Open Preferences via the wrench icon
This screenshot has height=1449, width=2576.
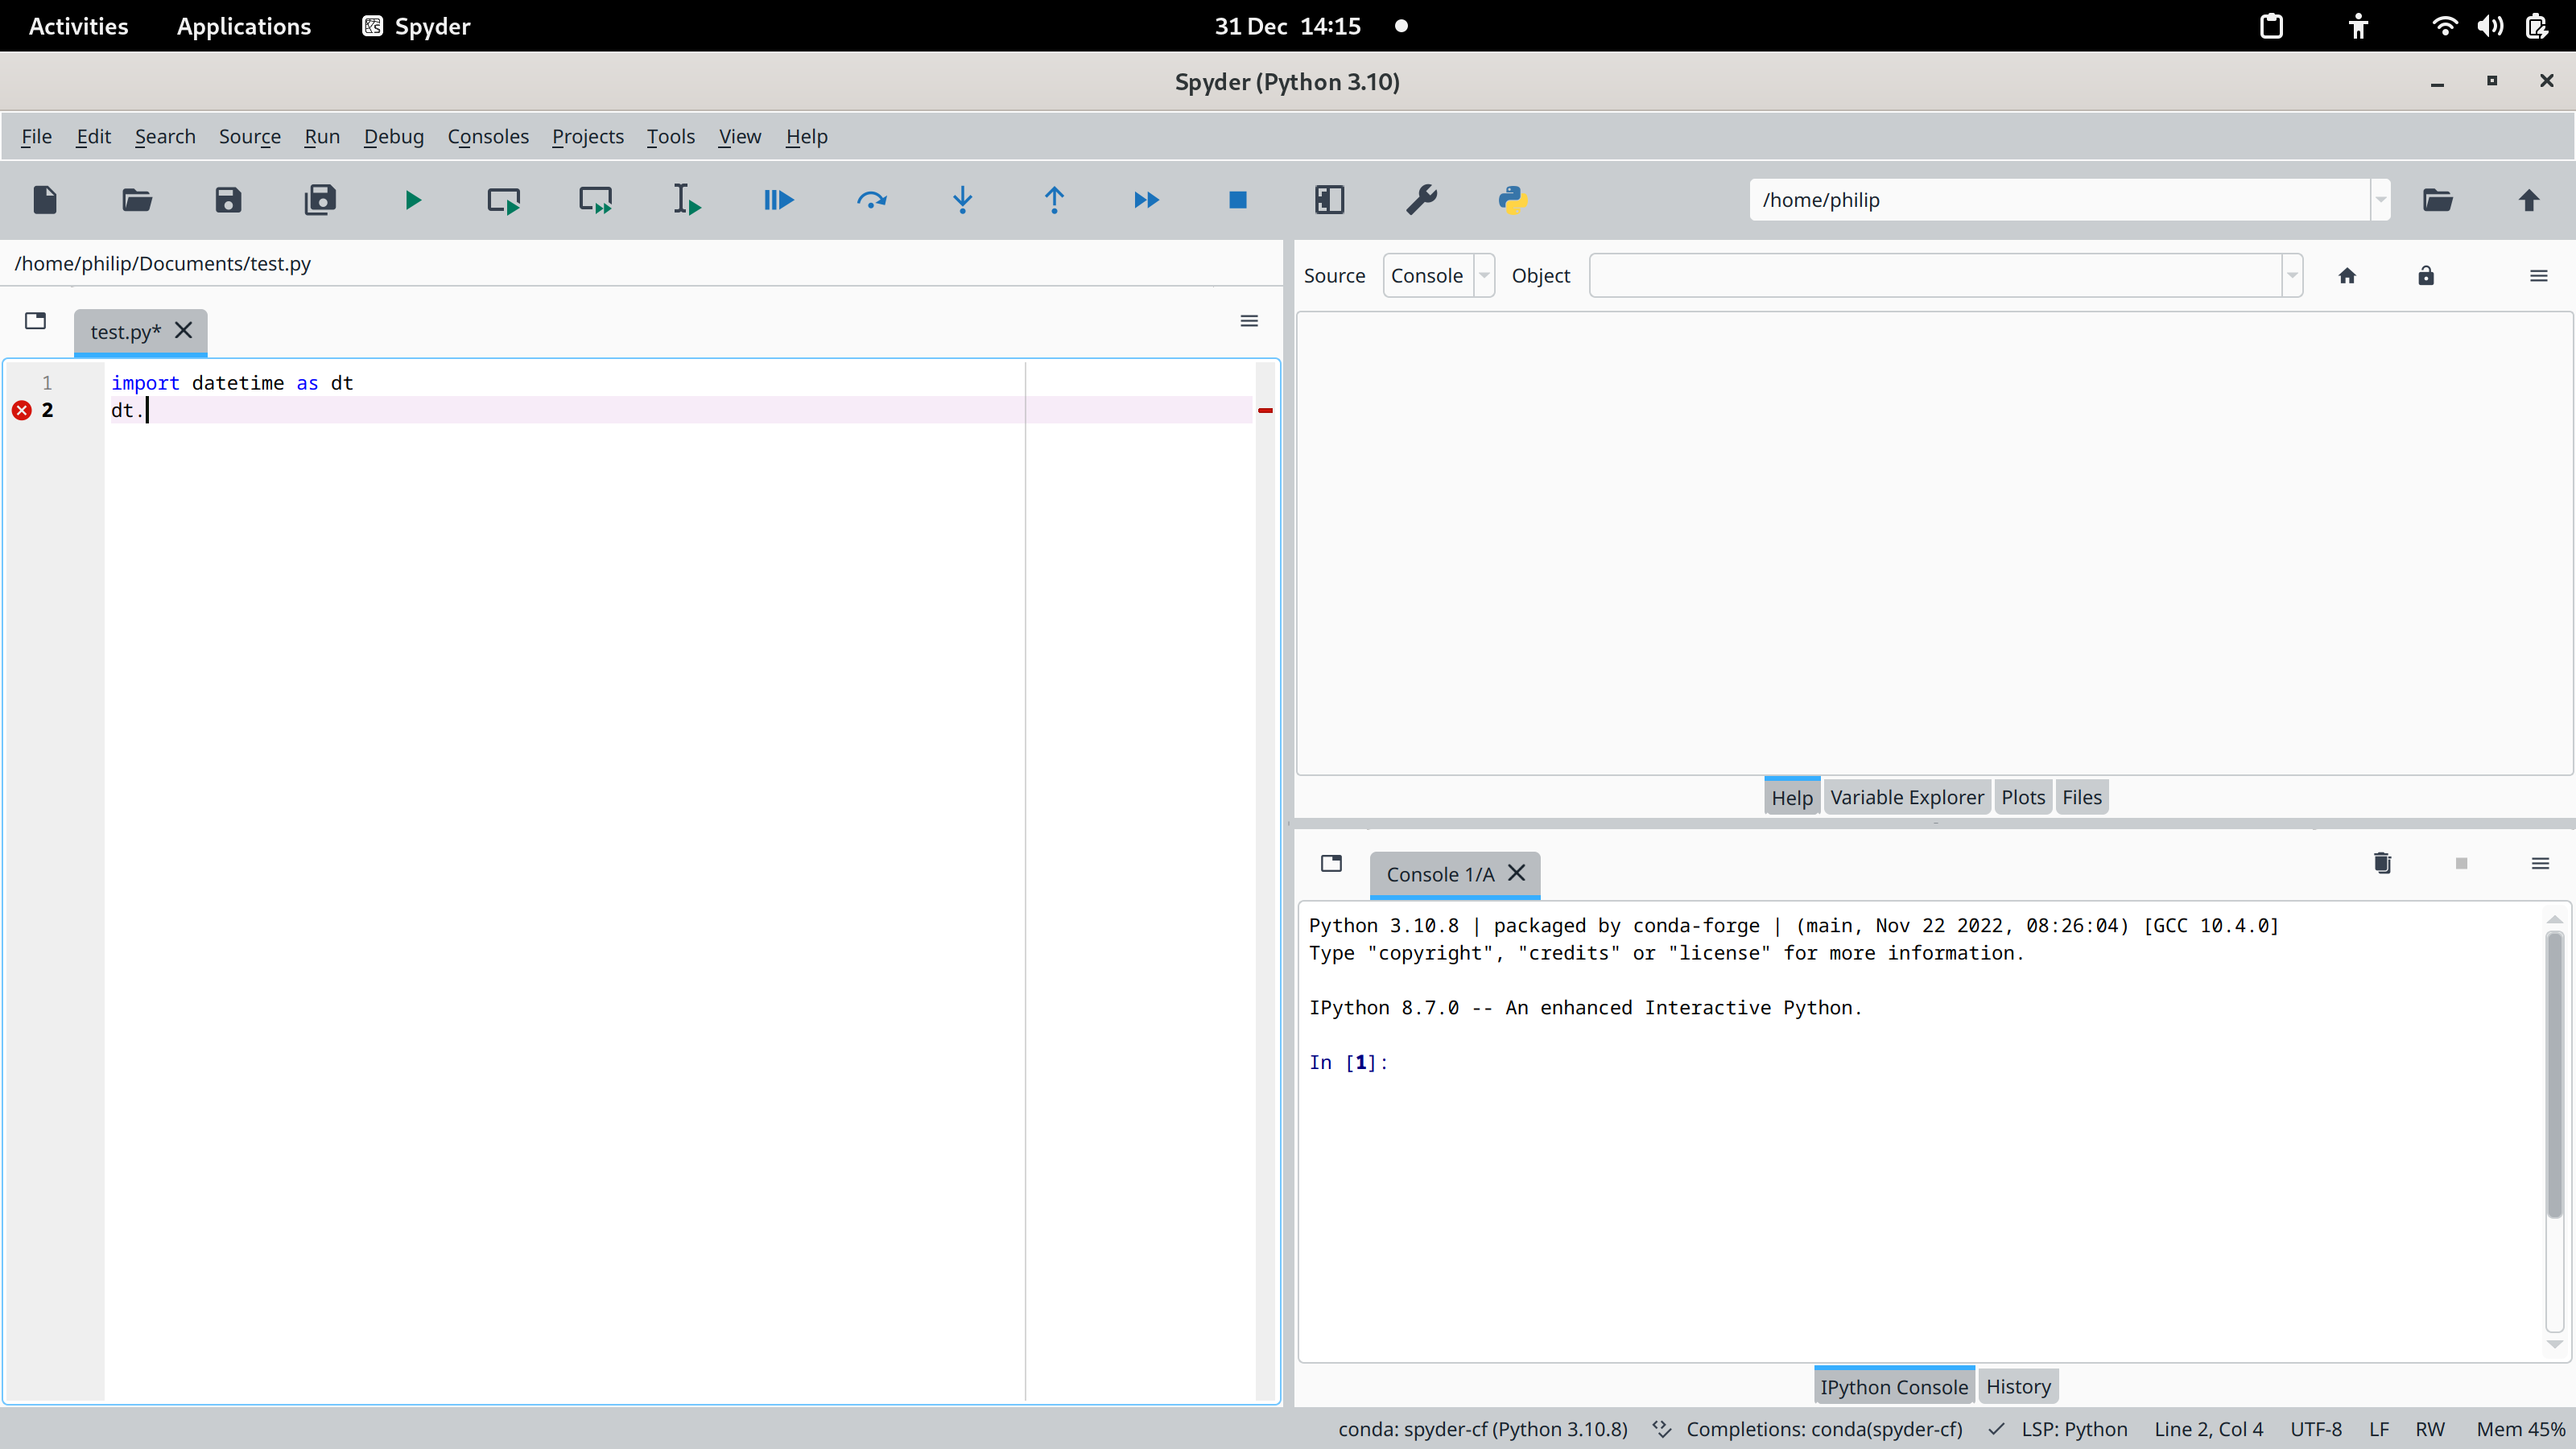click(x=1421, y=200)
